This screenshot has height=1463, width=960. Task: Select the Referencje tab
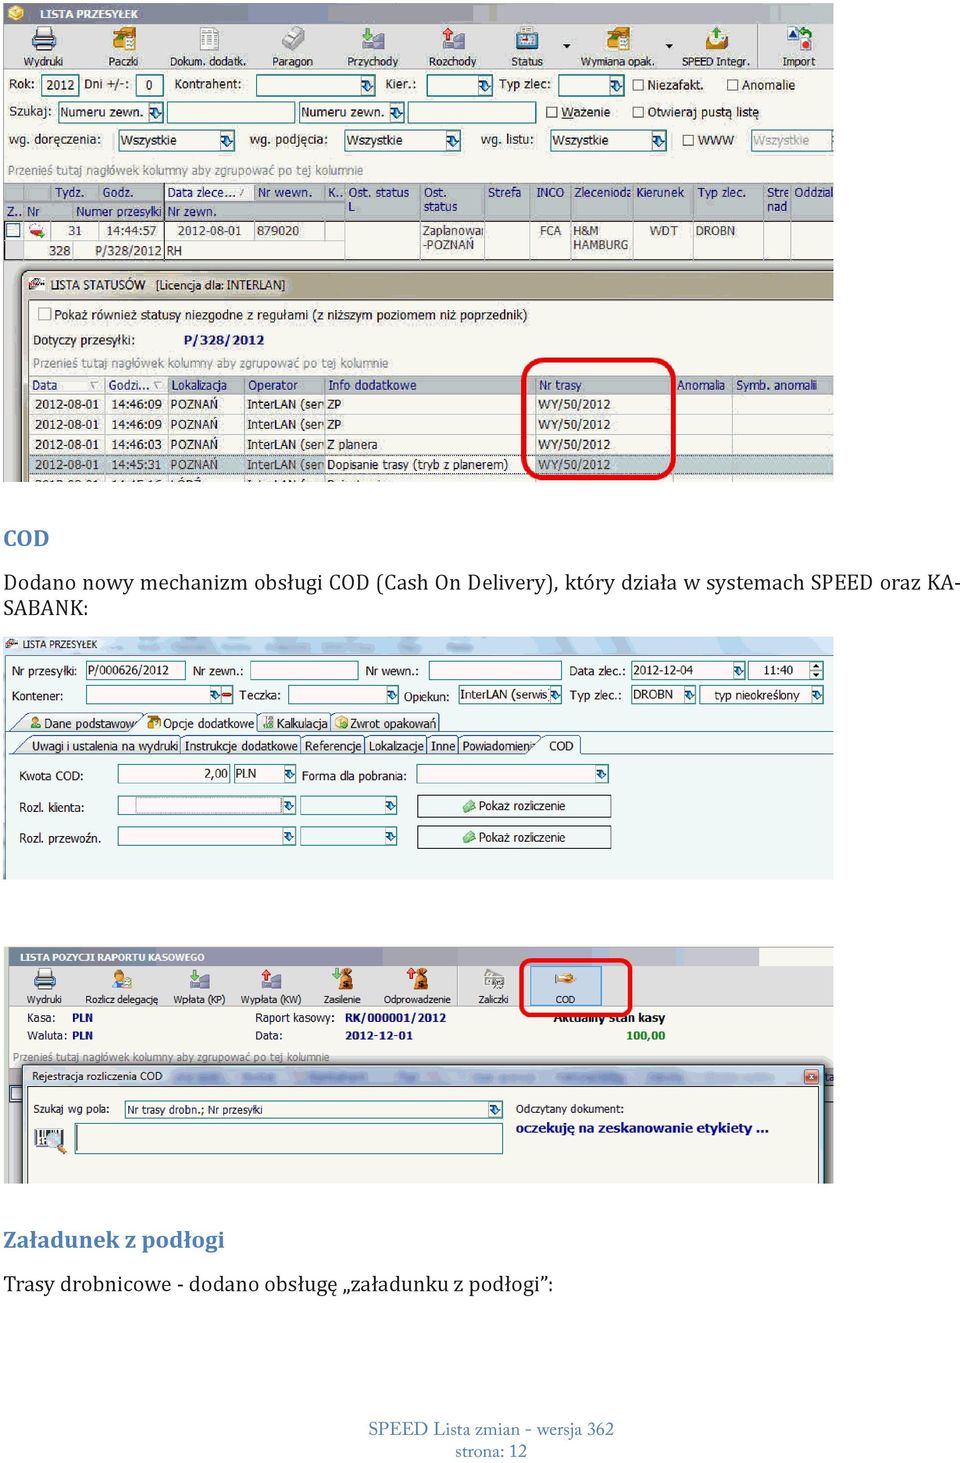(333, 746)
